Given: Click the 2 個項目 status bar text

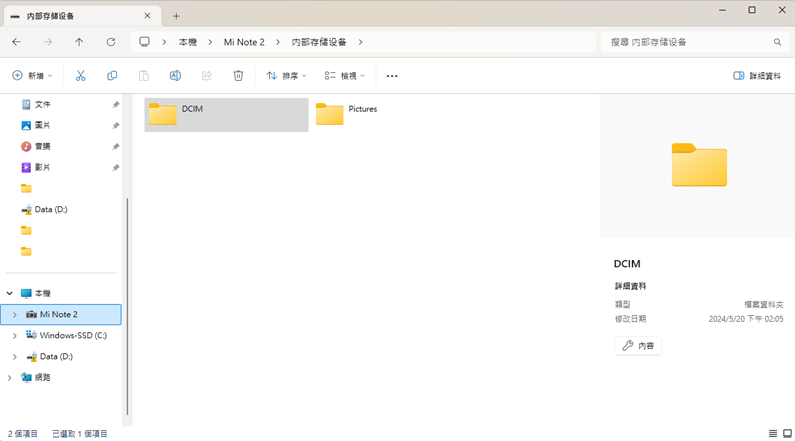Looking at the screenshot, I should coord(23,434).
